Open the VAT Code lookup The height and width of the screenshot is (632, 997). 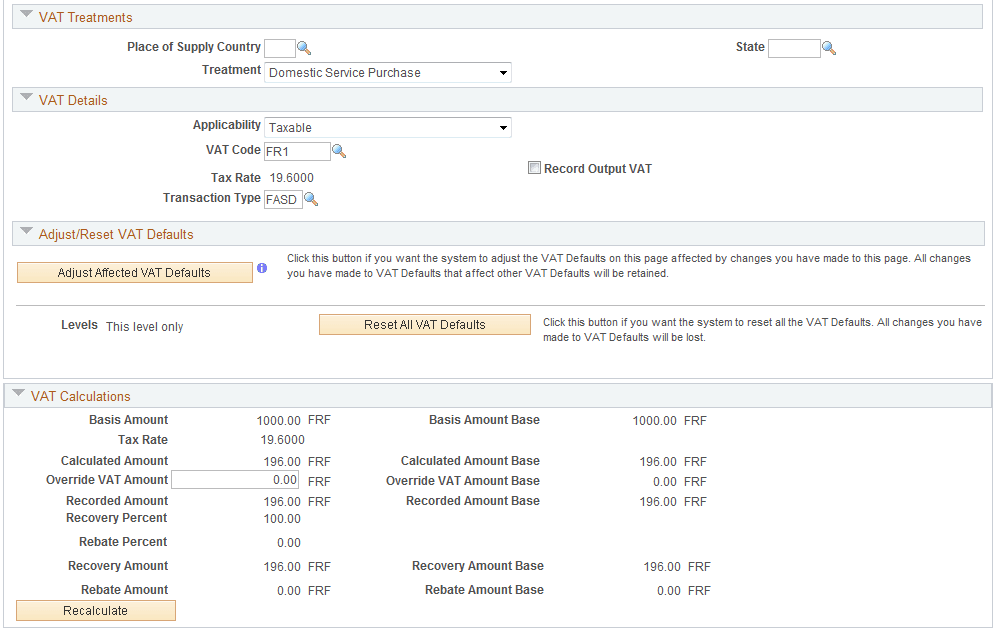pyautogui.click(x=338, y=150)
